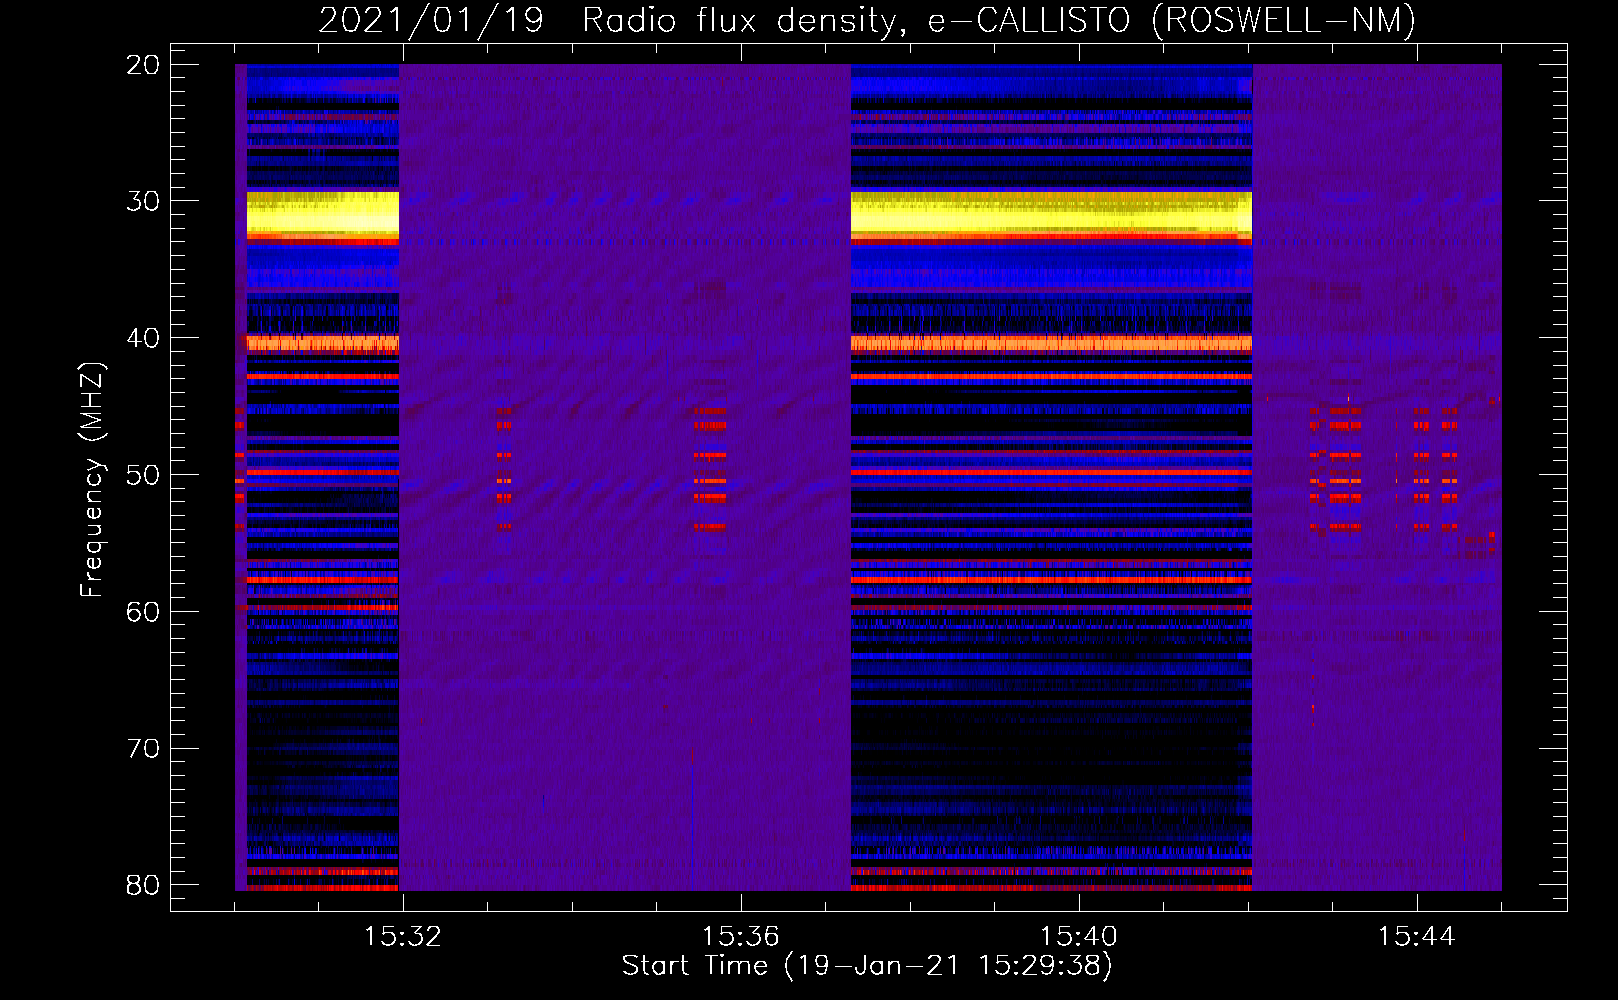Click the 15:44 time tick label
The height and width of the screenshot is (1000, 1618).
(1416, 937)
